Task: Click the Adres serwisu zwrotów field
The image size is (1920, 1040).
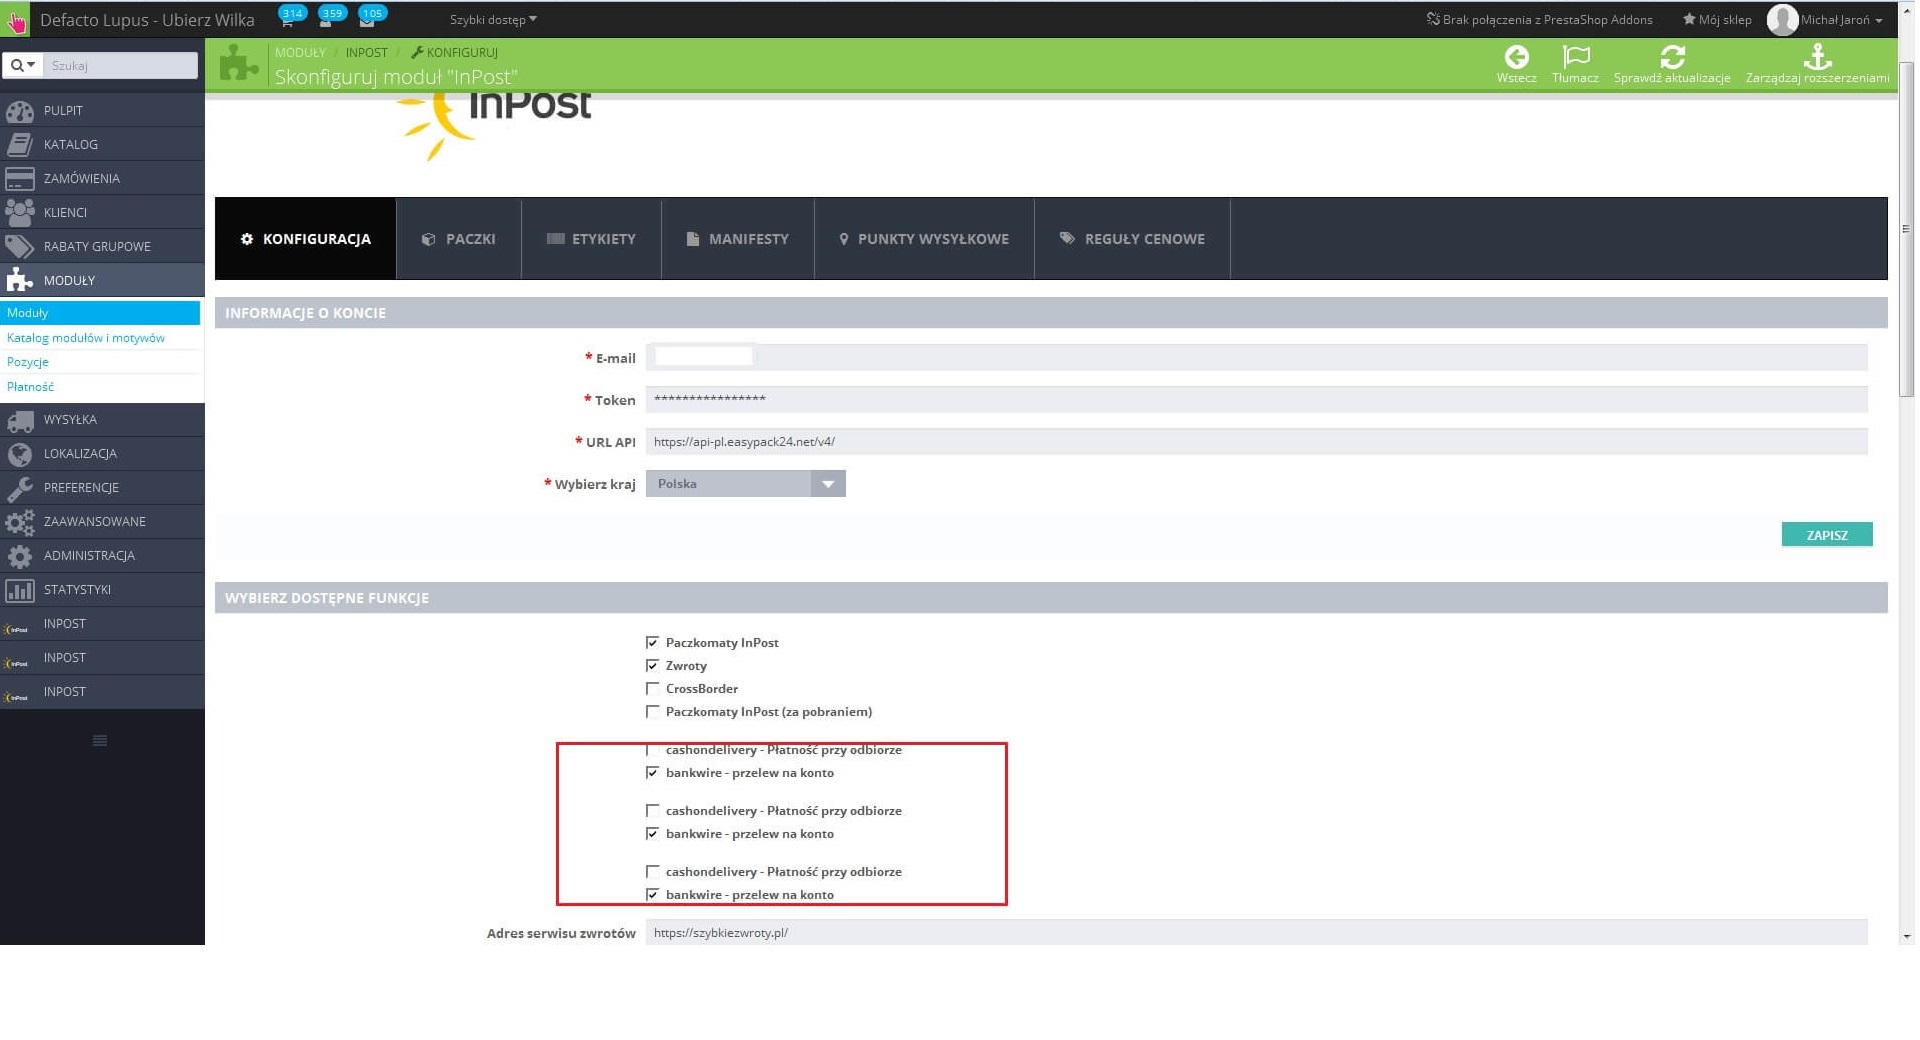Action: pos(1257,933)
